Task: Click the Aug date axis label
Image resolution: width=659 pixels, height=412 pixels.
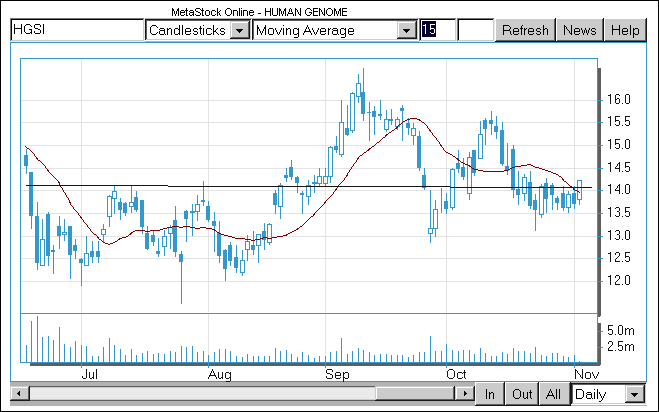Action: (x=219, y=374)
